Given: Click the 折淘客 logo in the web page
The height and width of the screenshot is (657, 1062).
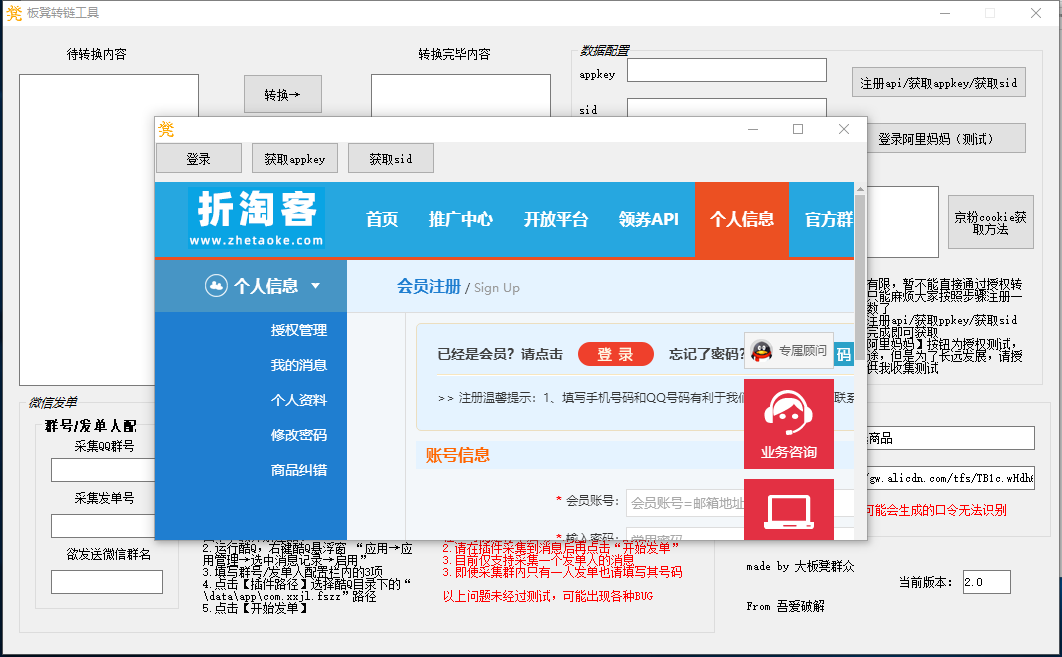Looking at the screenshot, I should 256,217.
